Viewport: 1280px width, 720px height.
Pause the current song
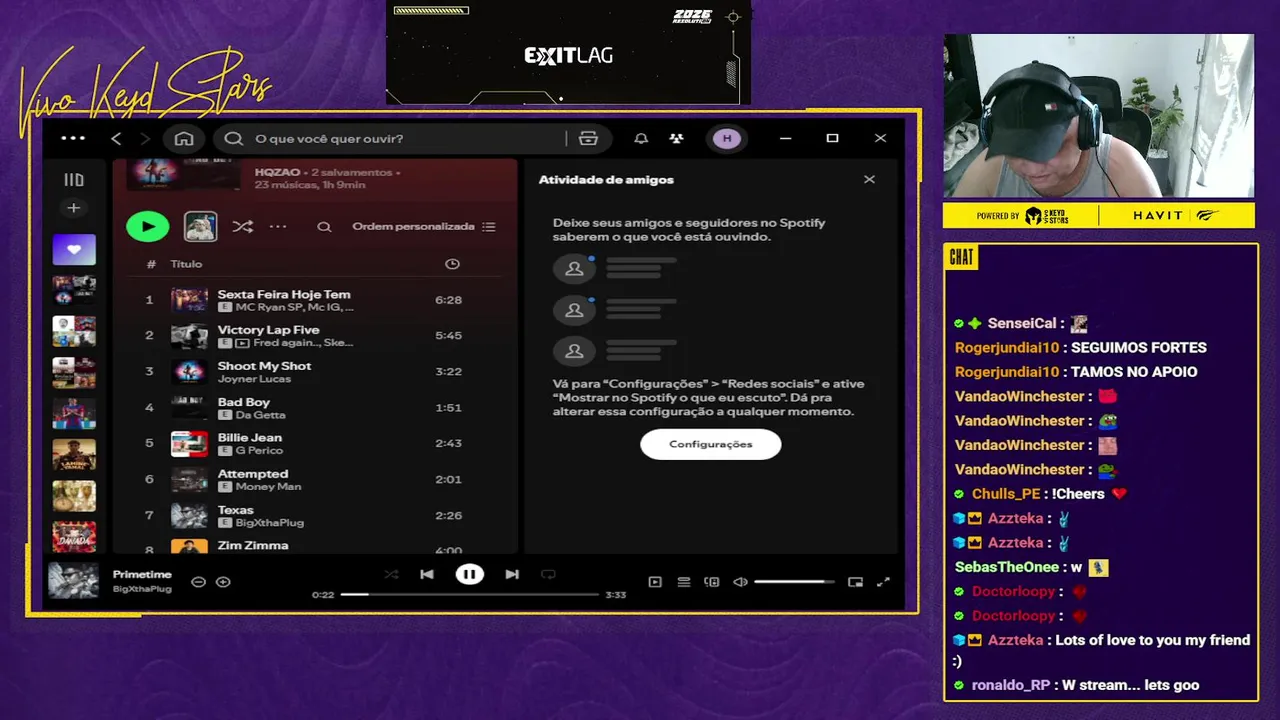coord(469,574)
